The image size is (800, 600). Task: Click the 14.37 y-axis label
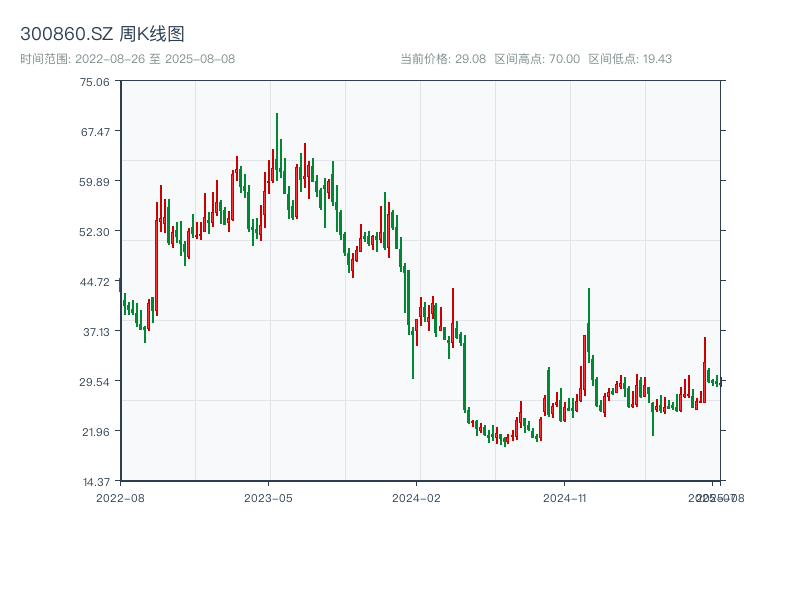point(95,482)
